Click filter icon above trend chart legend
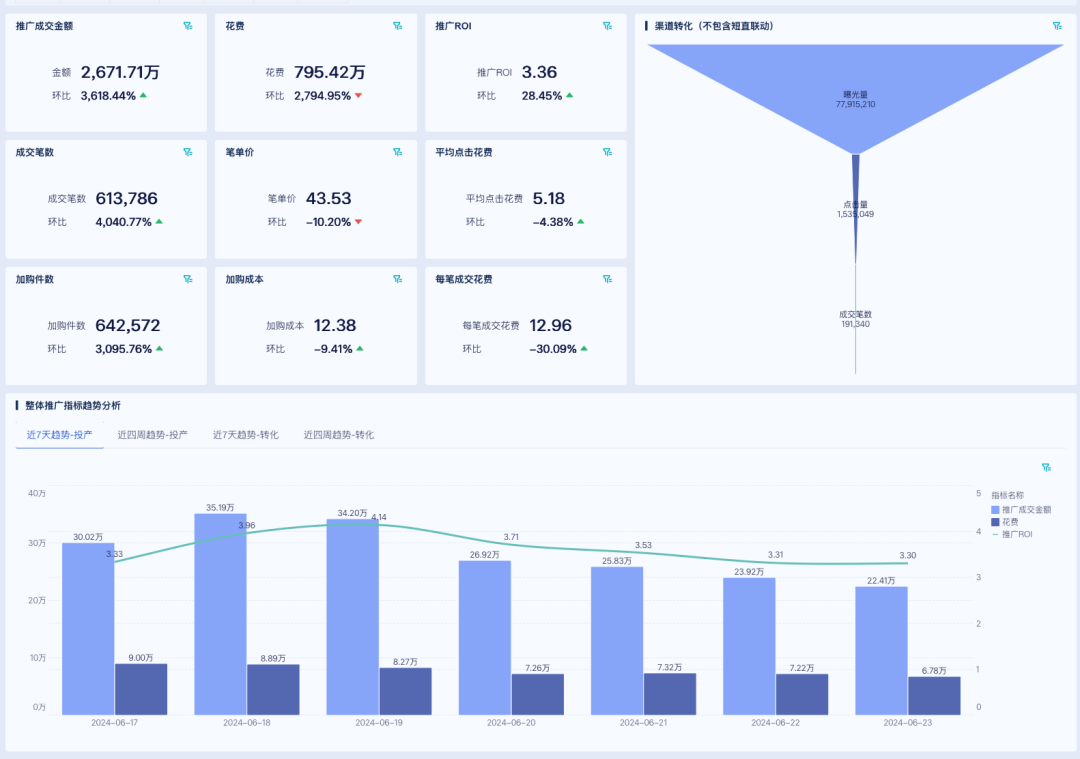The height and width of the screenshot is (759, 1080). pyautogui.click(x=1046, y=468)
